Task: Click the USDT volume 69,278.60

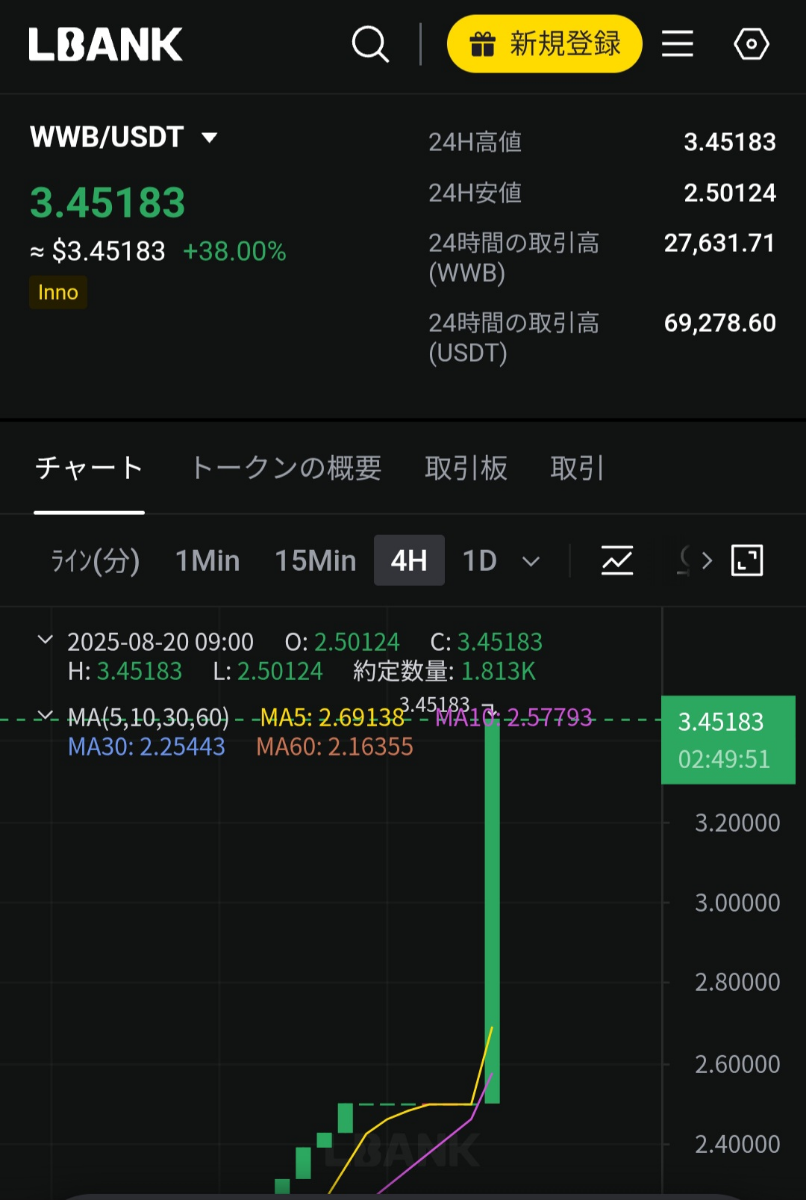Action: tap(720, 323)
